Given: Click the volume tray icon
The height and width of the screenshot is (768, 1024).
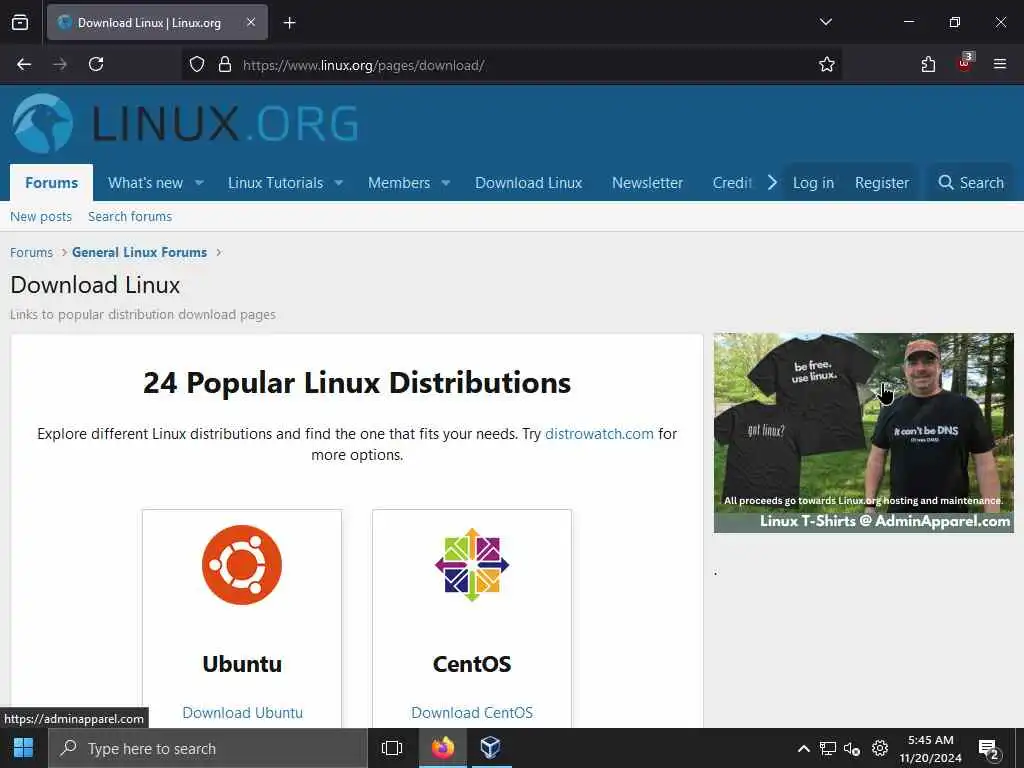Looking at the screenshot, I should point(852,748).
